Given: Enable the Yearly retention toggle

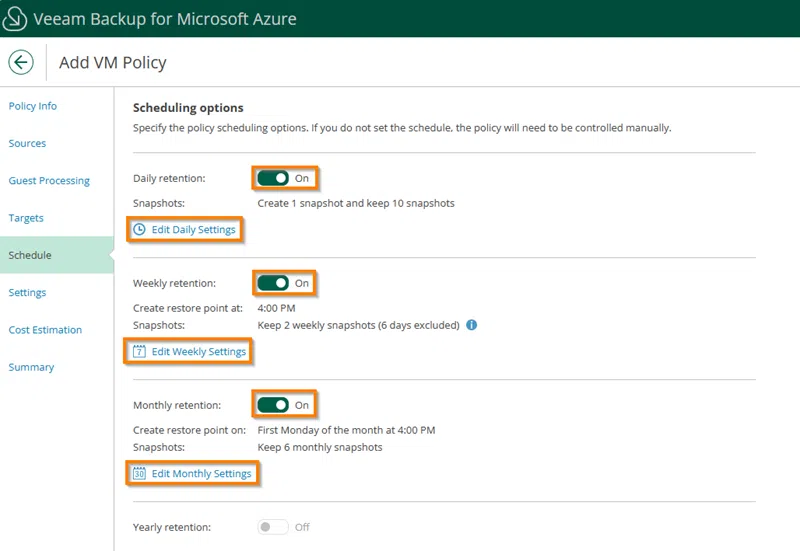Looking at the screenshot, I should tap(273, 527).
